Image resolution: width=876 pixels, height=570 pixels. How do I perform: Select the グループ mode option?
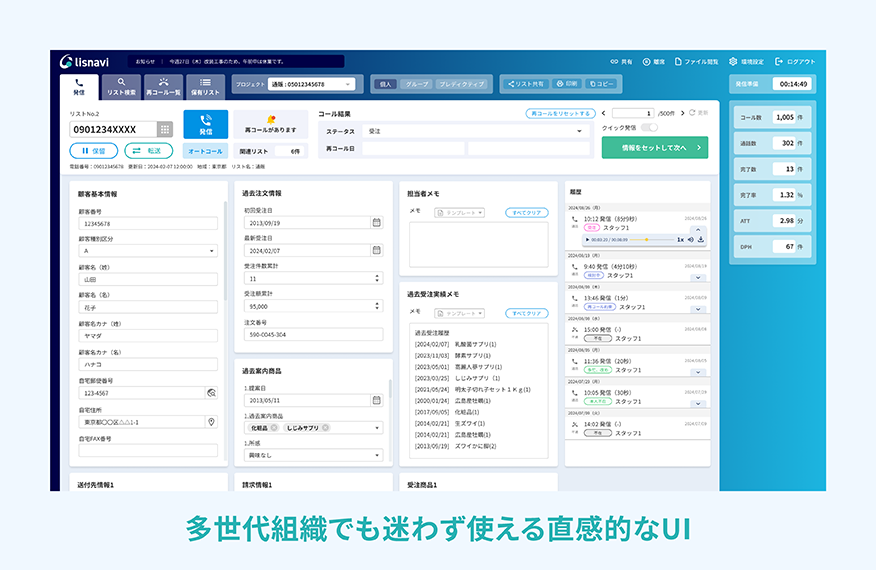click(415, 85)
